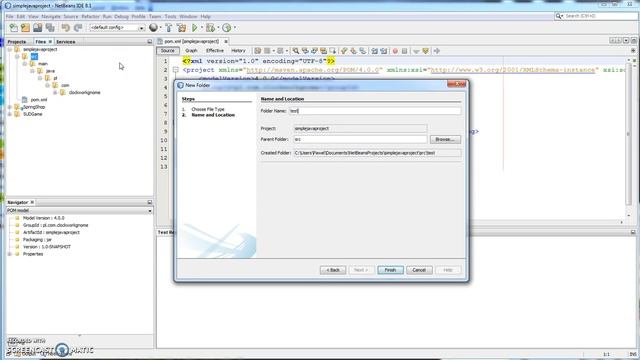The height and width of the screenshot is (360, 640).
Task: Expand the Properties node in Navigator
Action: point(10,254)
